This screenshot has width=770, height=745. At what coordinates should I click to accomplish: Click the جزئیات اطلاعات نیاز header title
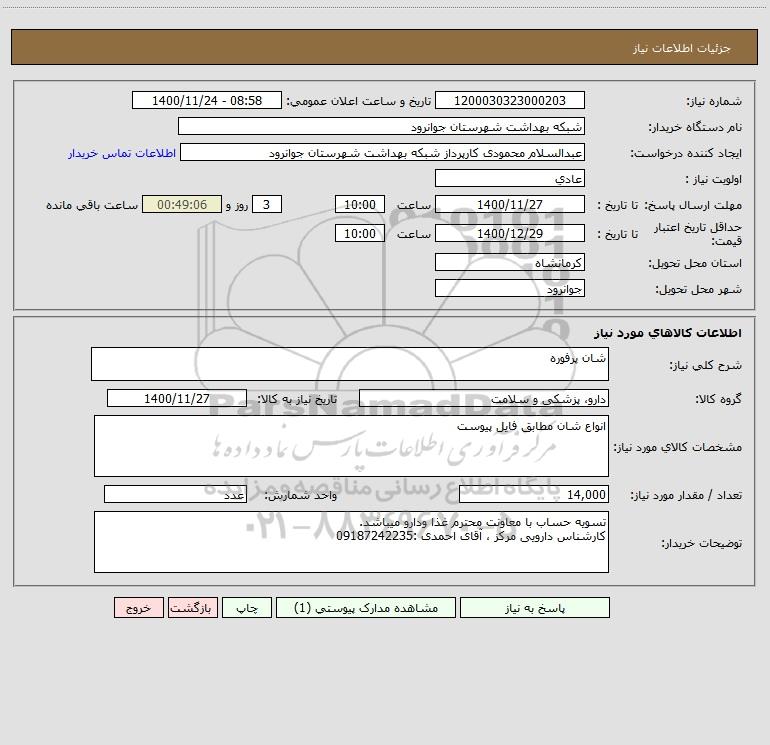(682, 48)
